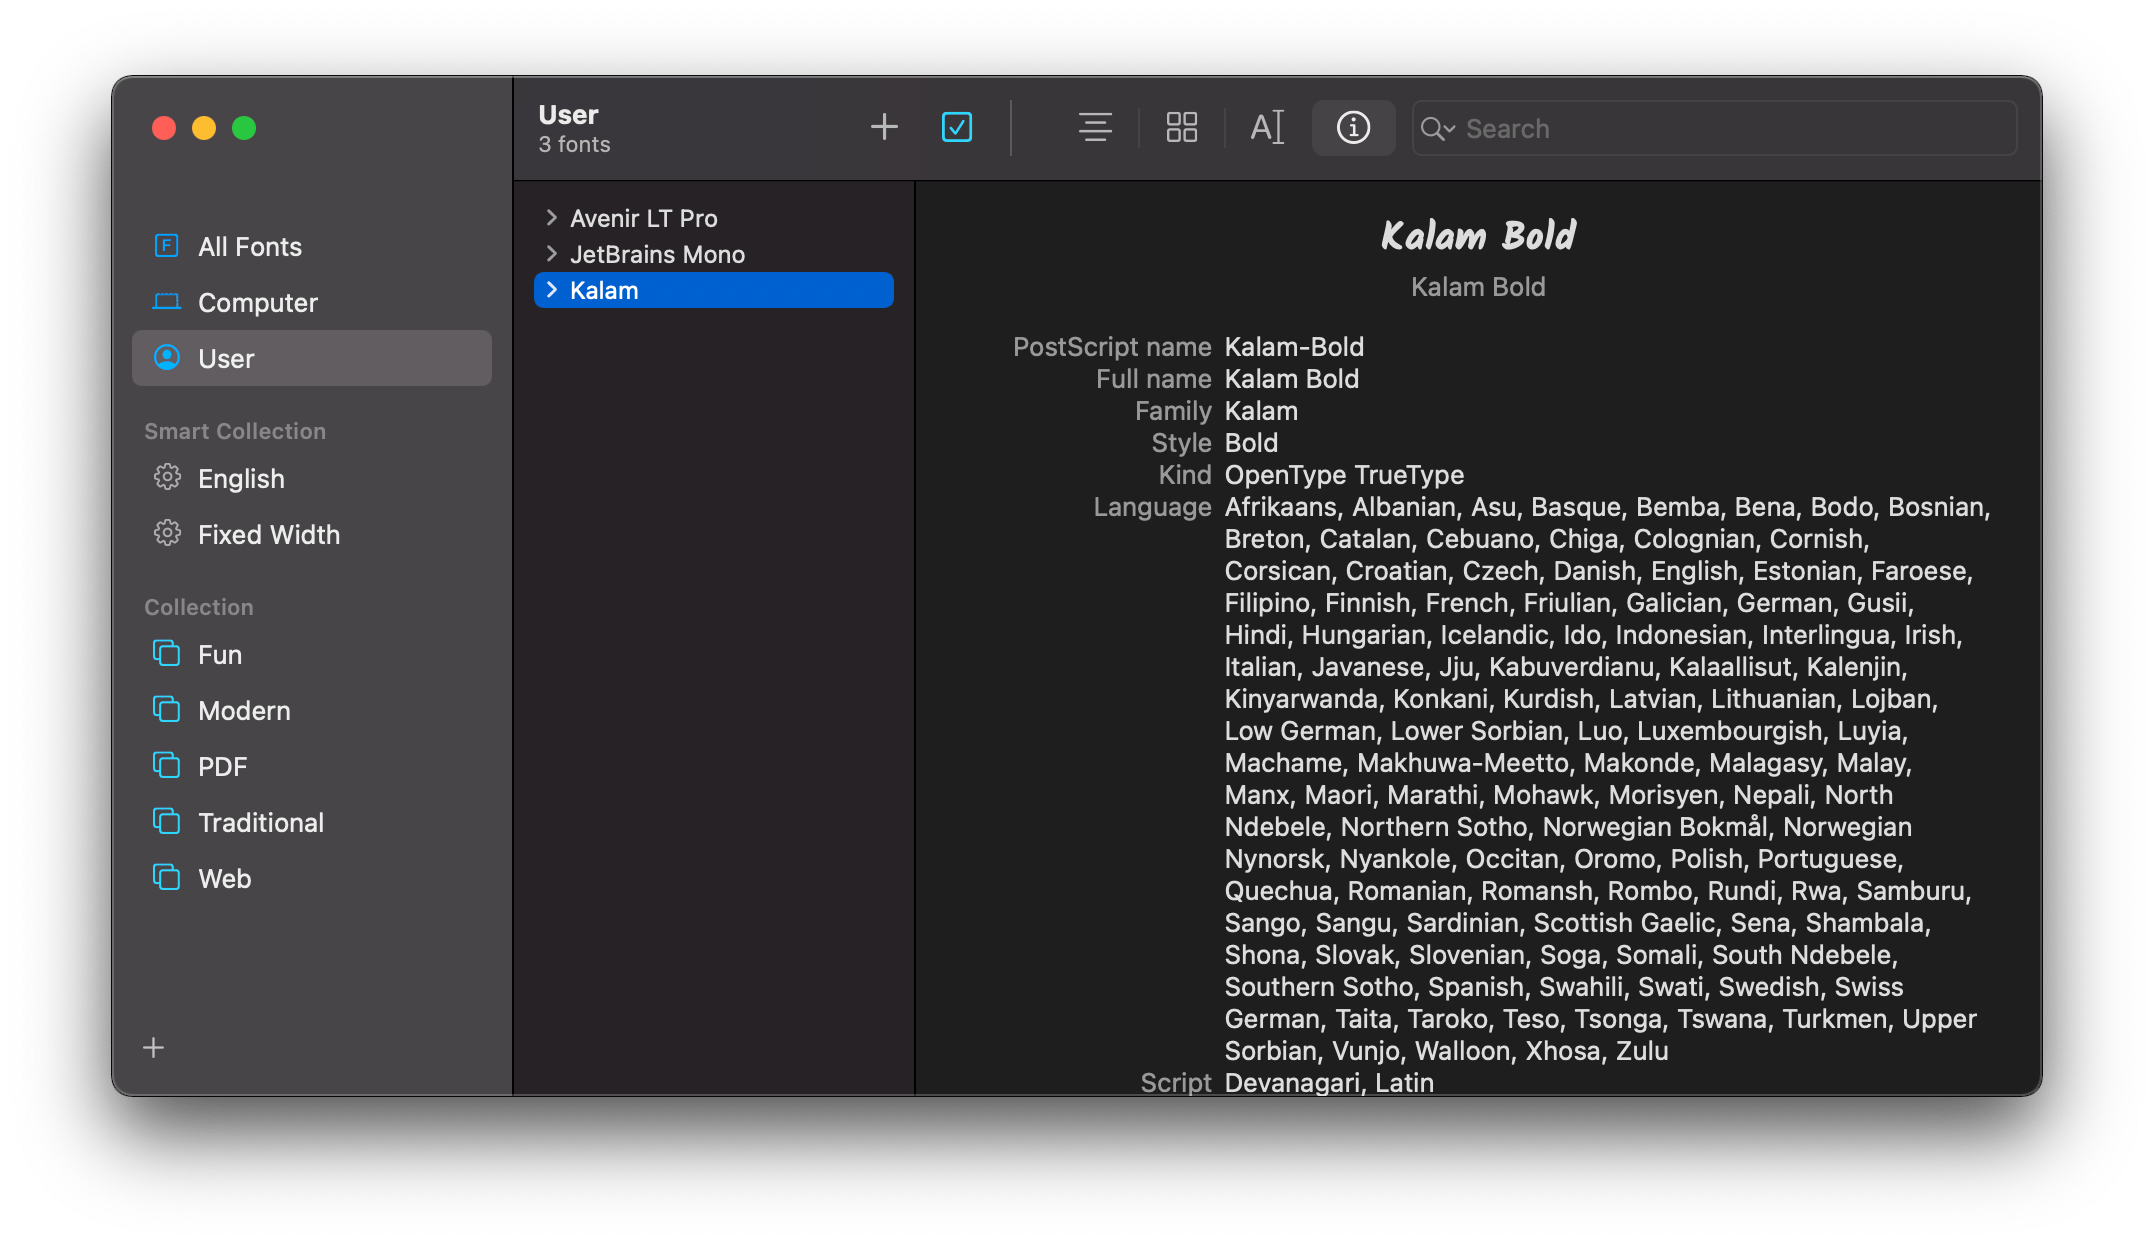Select the Modern collection
This screenshot has width=2154, height=1244.
[244, 710]
